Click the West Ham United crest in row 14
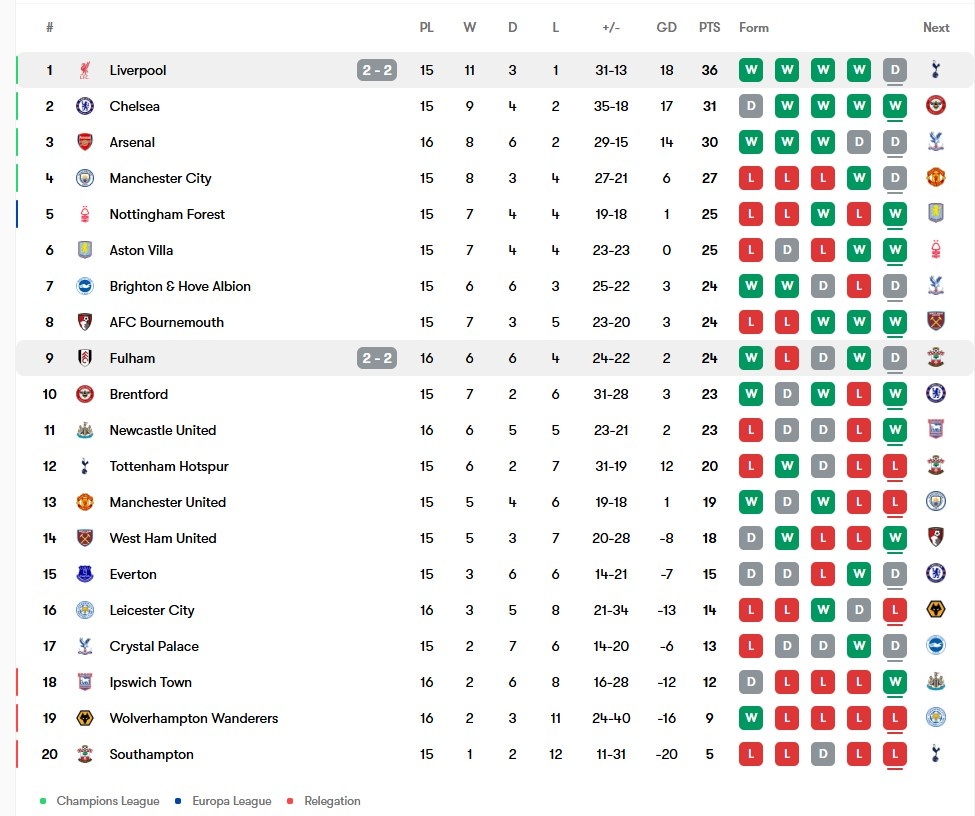Image resolution: width=975 pixels, height=816 pixels. pos(85,538)
